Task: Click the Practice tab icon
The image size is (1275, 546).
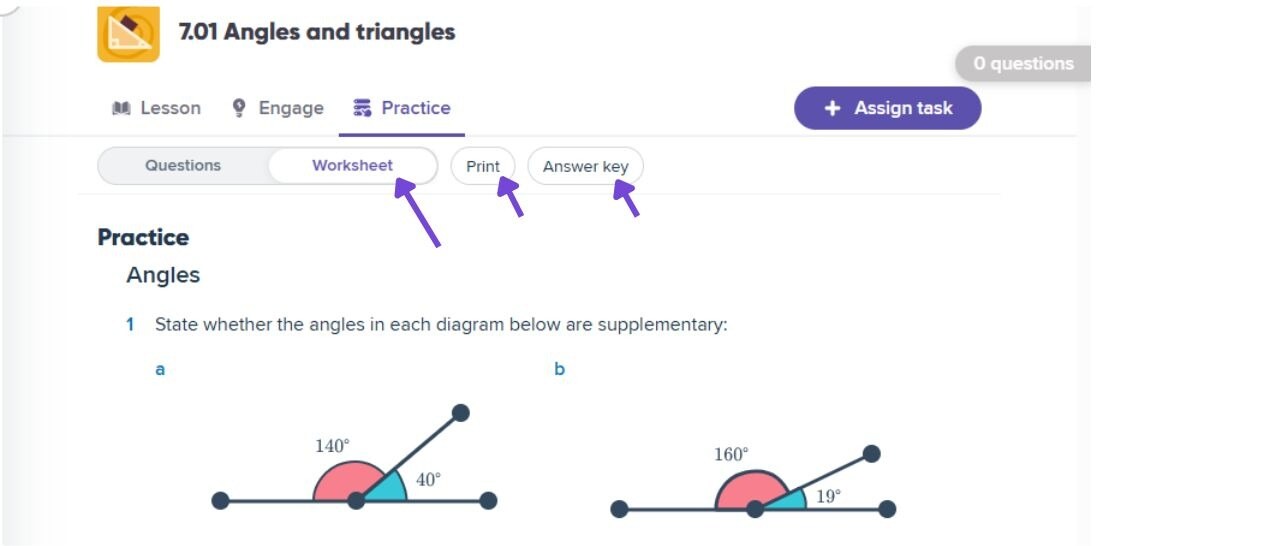Action: (363, 108)
